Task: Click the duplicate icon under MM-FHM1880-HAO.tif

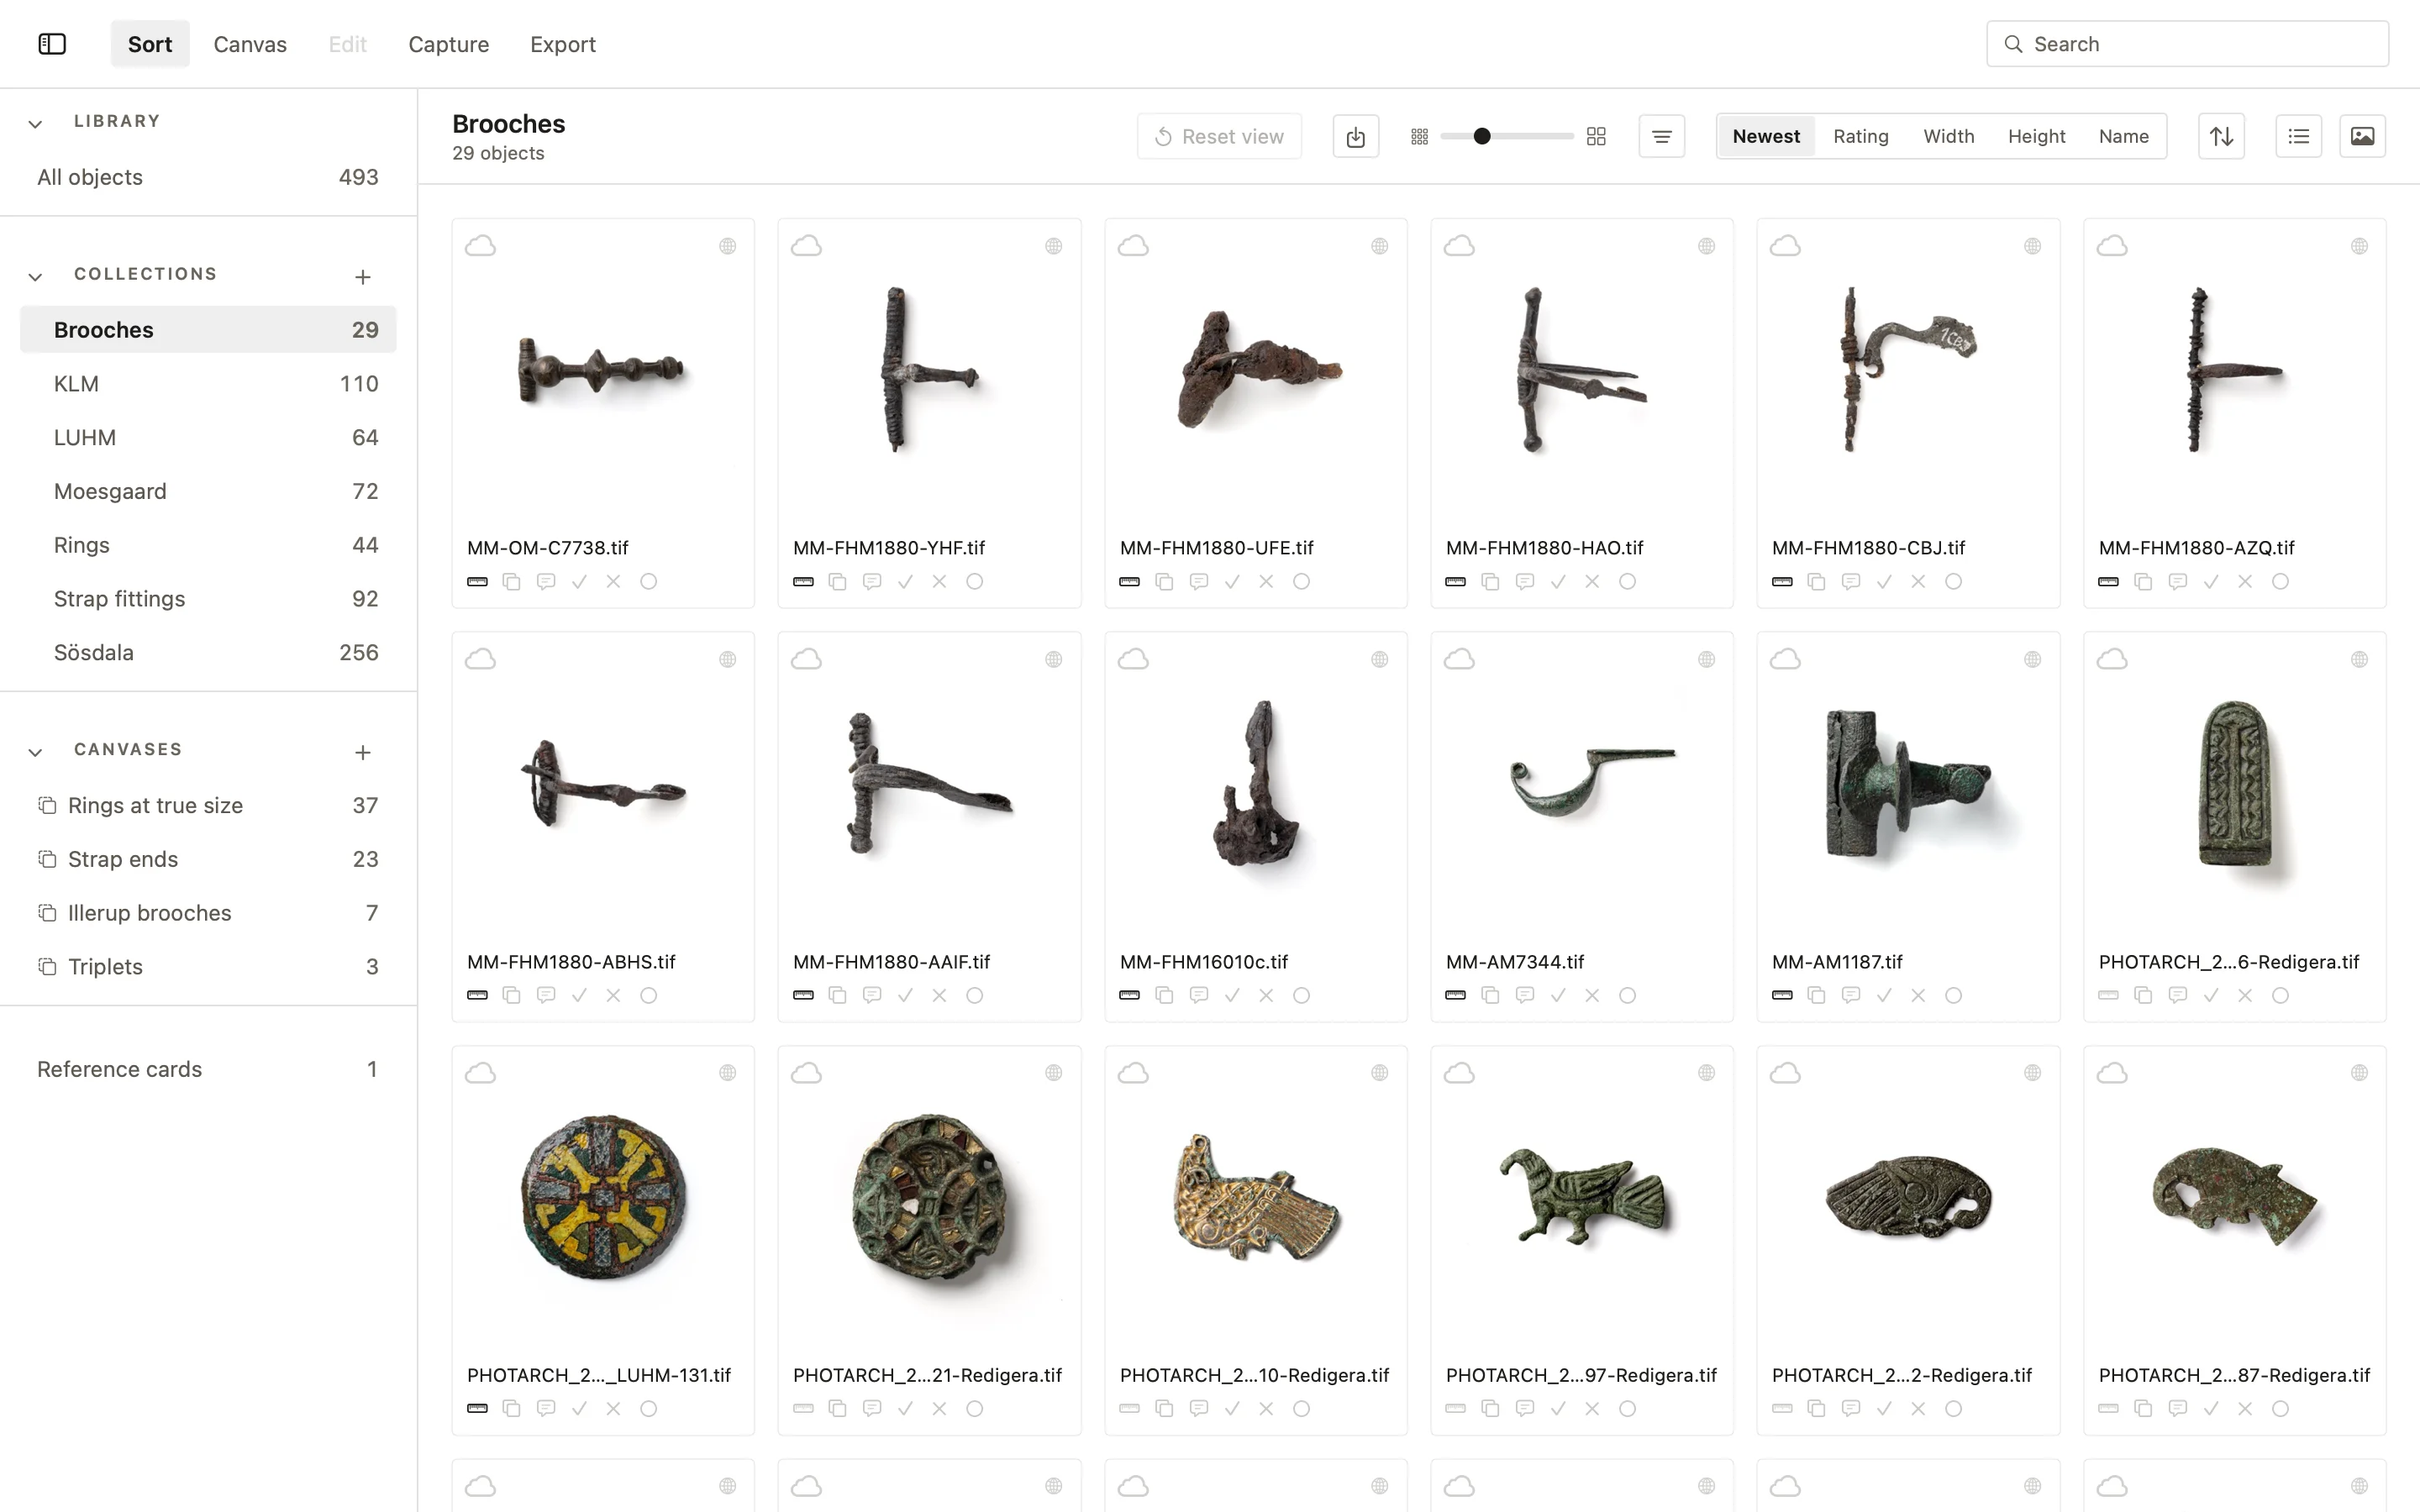Action: click(1490, 582)
